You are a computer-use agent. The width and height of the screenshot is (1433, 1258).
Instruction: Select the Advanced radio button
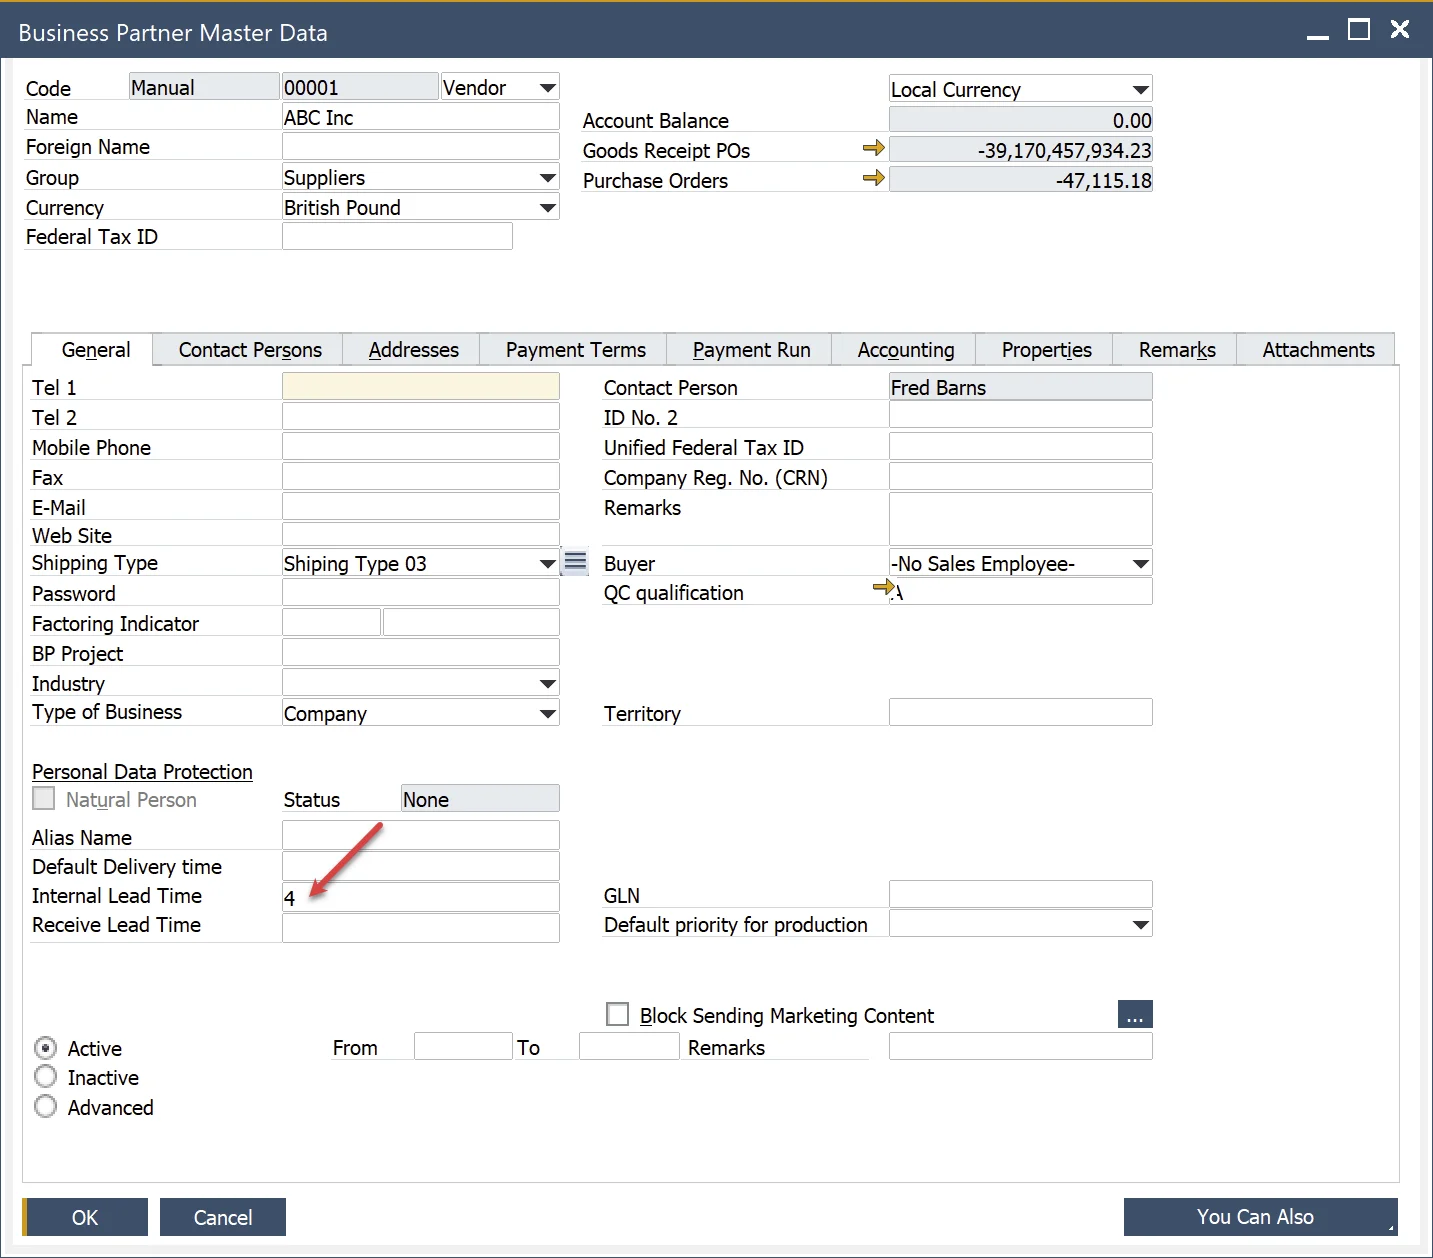pos(46,1107)
